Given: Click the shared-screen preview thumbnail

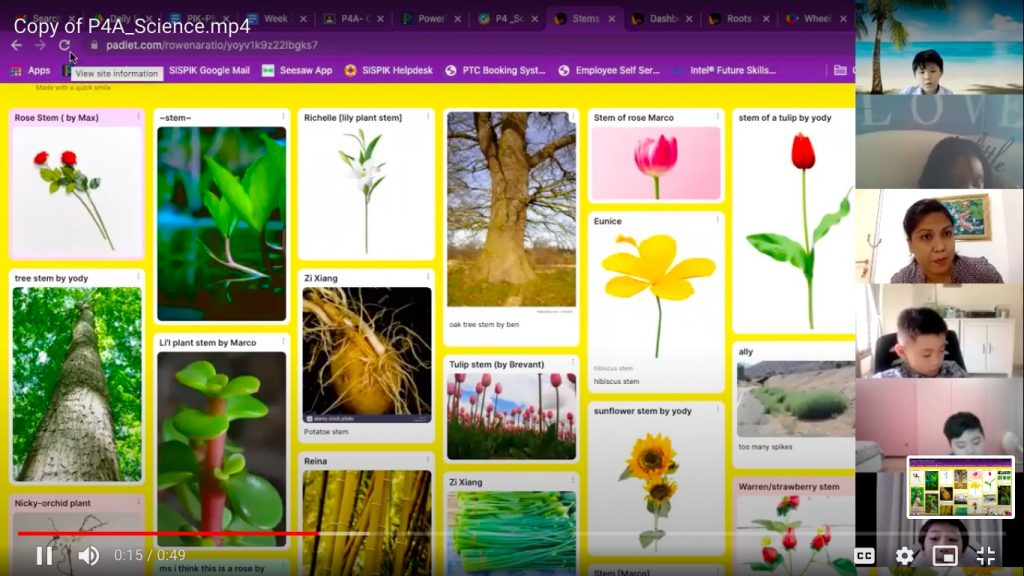Looking at the screenshot, I should pos(960,487).
